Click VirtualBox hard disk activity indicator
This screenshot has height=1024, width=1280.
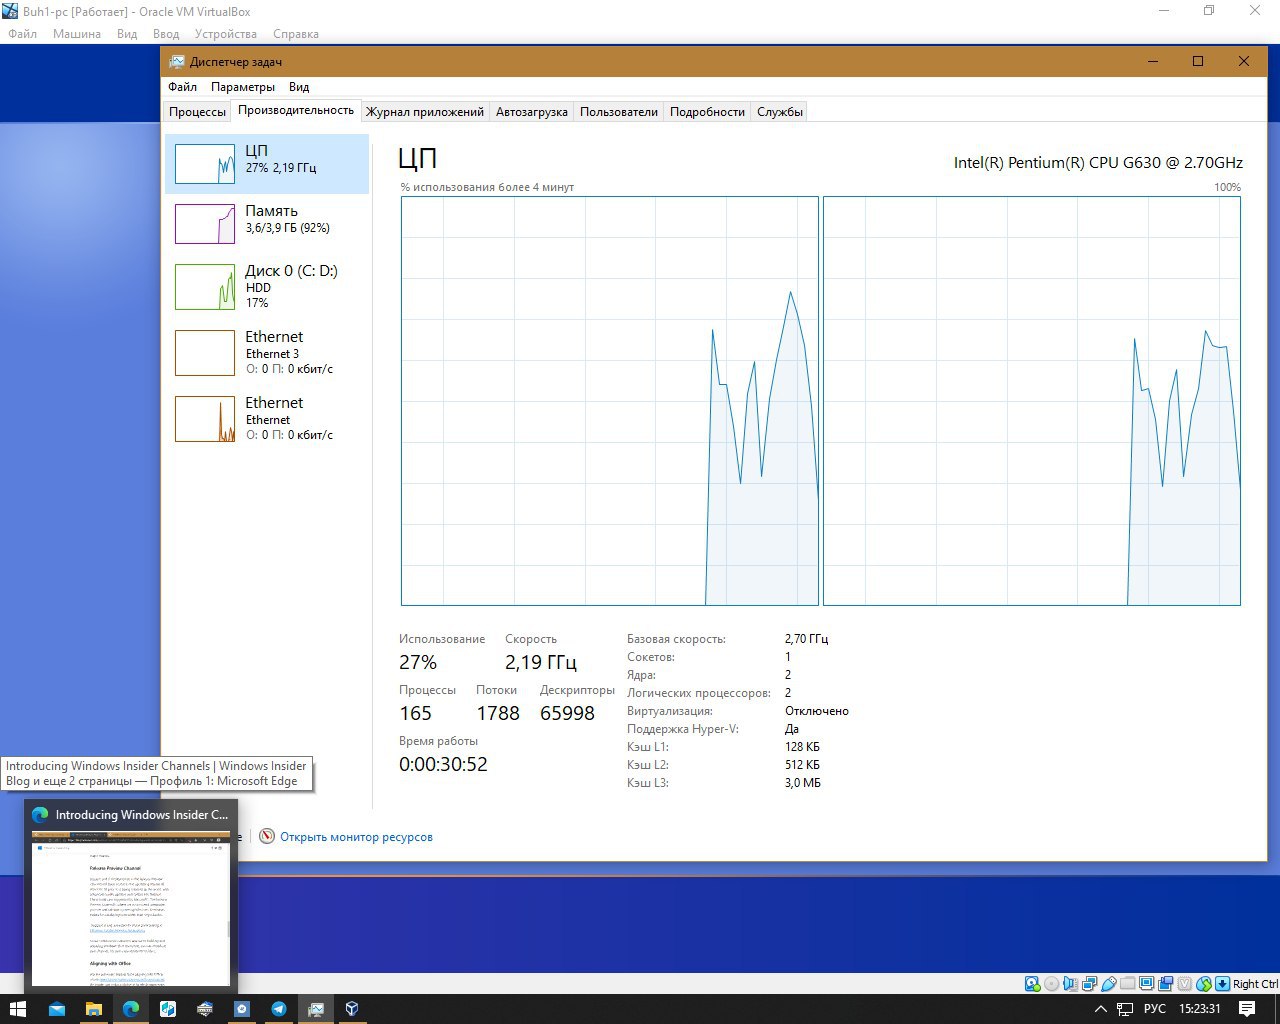tap(1033, 984)
